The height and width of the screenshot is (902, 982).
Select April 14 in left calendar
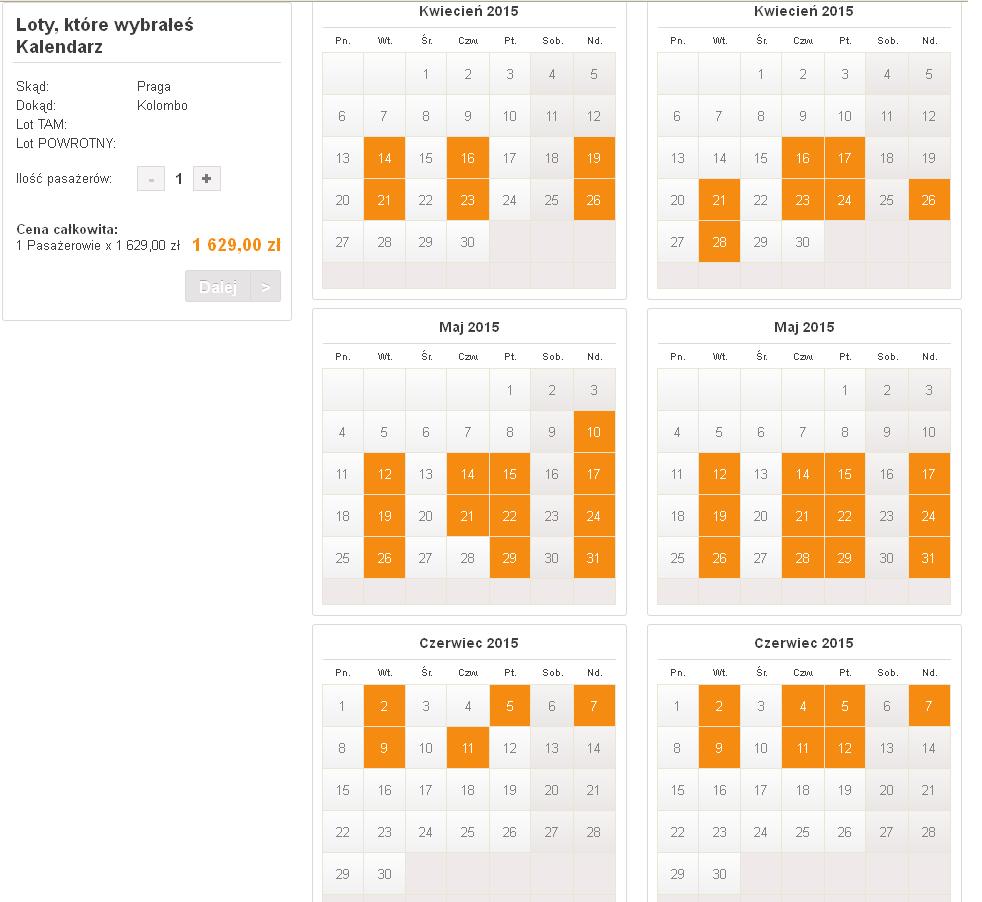point(385,158)
